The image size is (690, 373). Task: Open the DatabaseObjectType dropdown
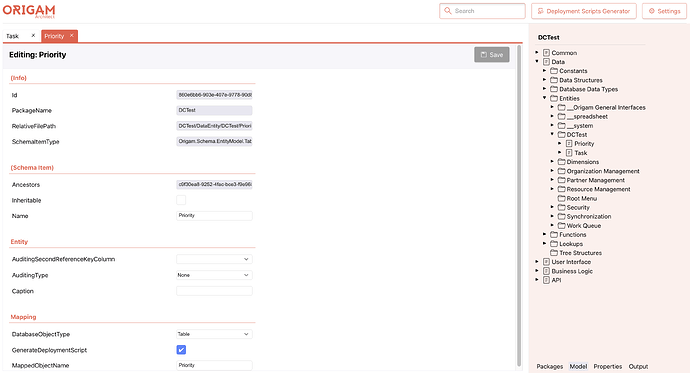214,334
